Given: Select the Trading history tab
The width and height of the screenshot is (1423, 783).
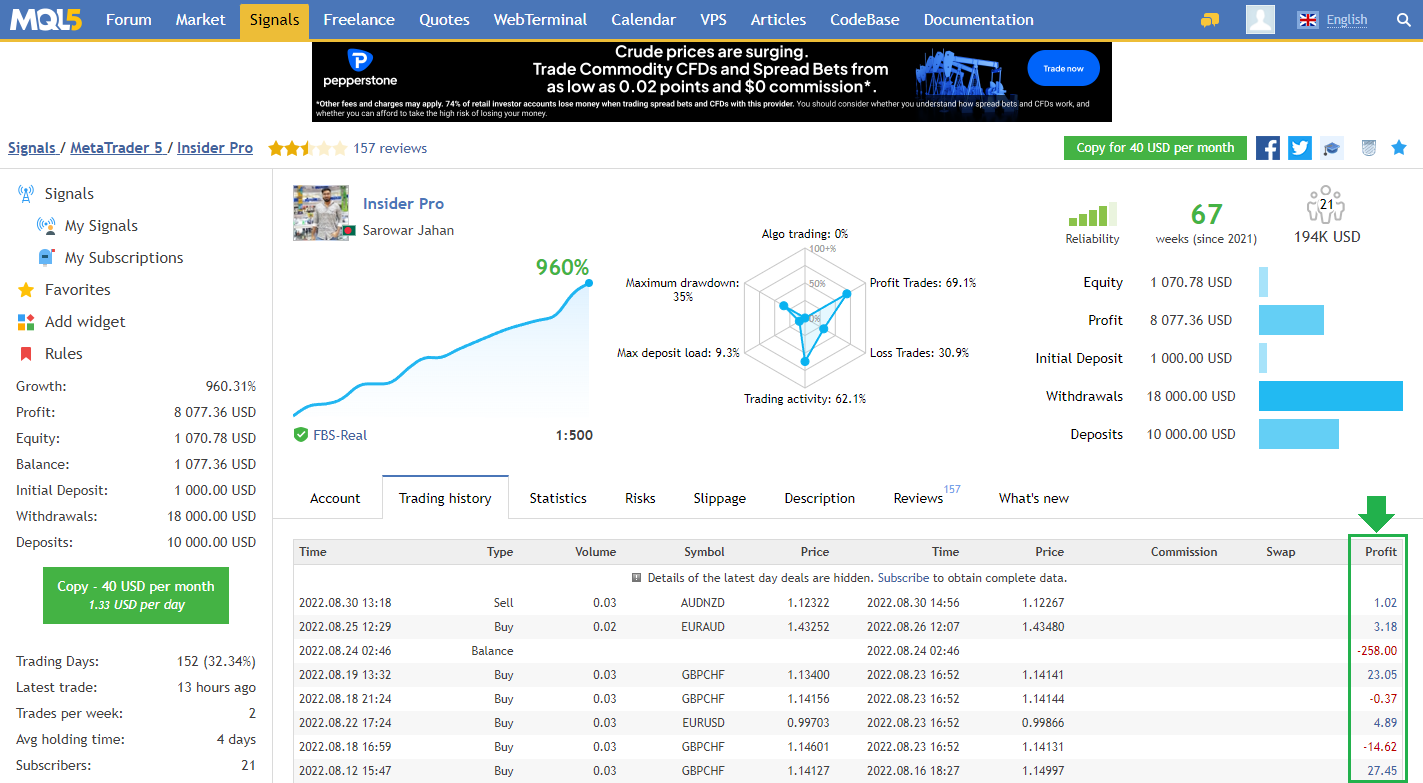Looking at the screenshot, I should 445,498.
